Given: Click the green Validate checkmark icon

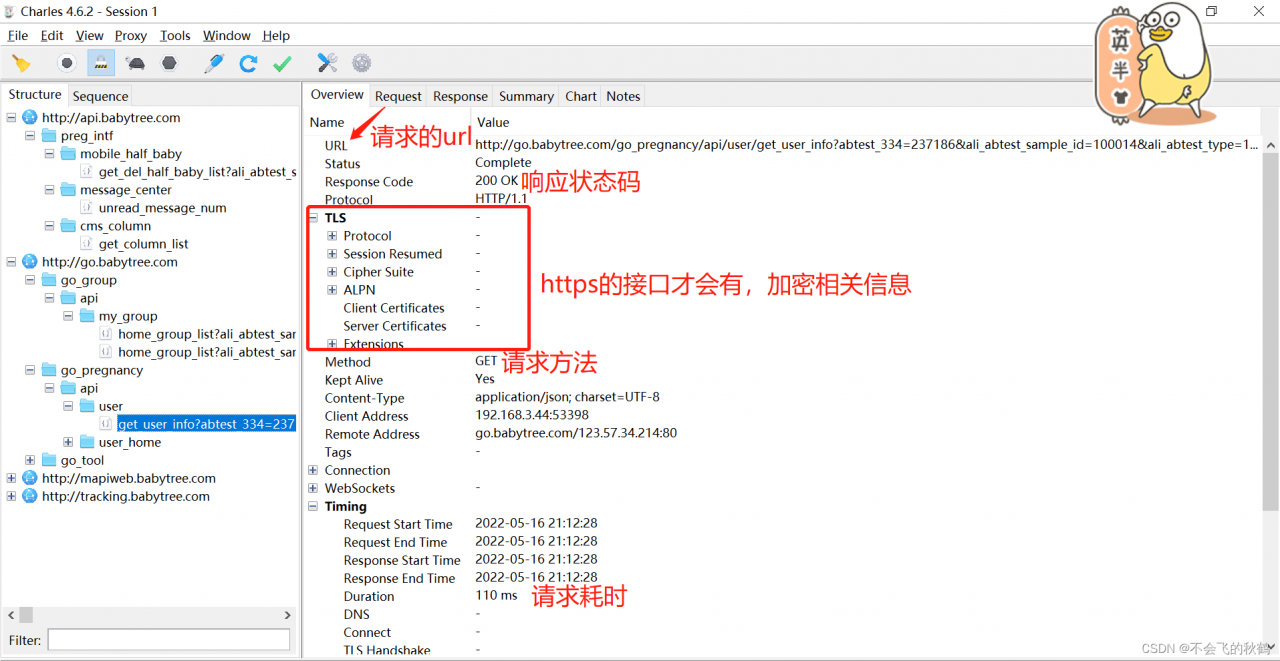Looking at the screenshot, I should pos(282,63).
